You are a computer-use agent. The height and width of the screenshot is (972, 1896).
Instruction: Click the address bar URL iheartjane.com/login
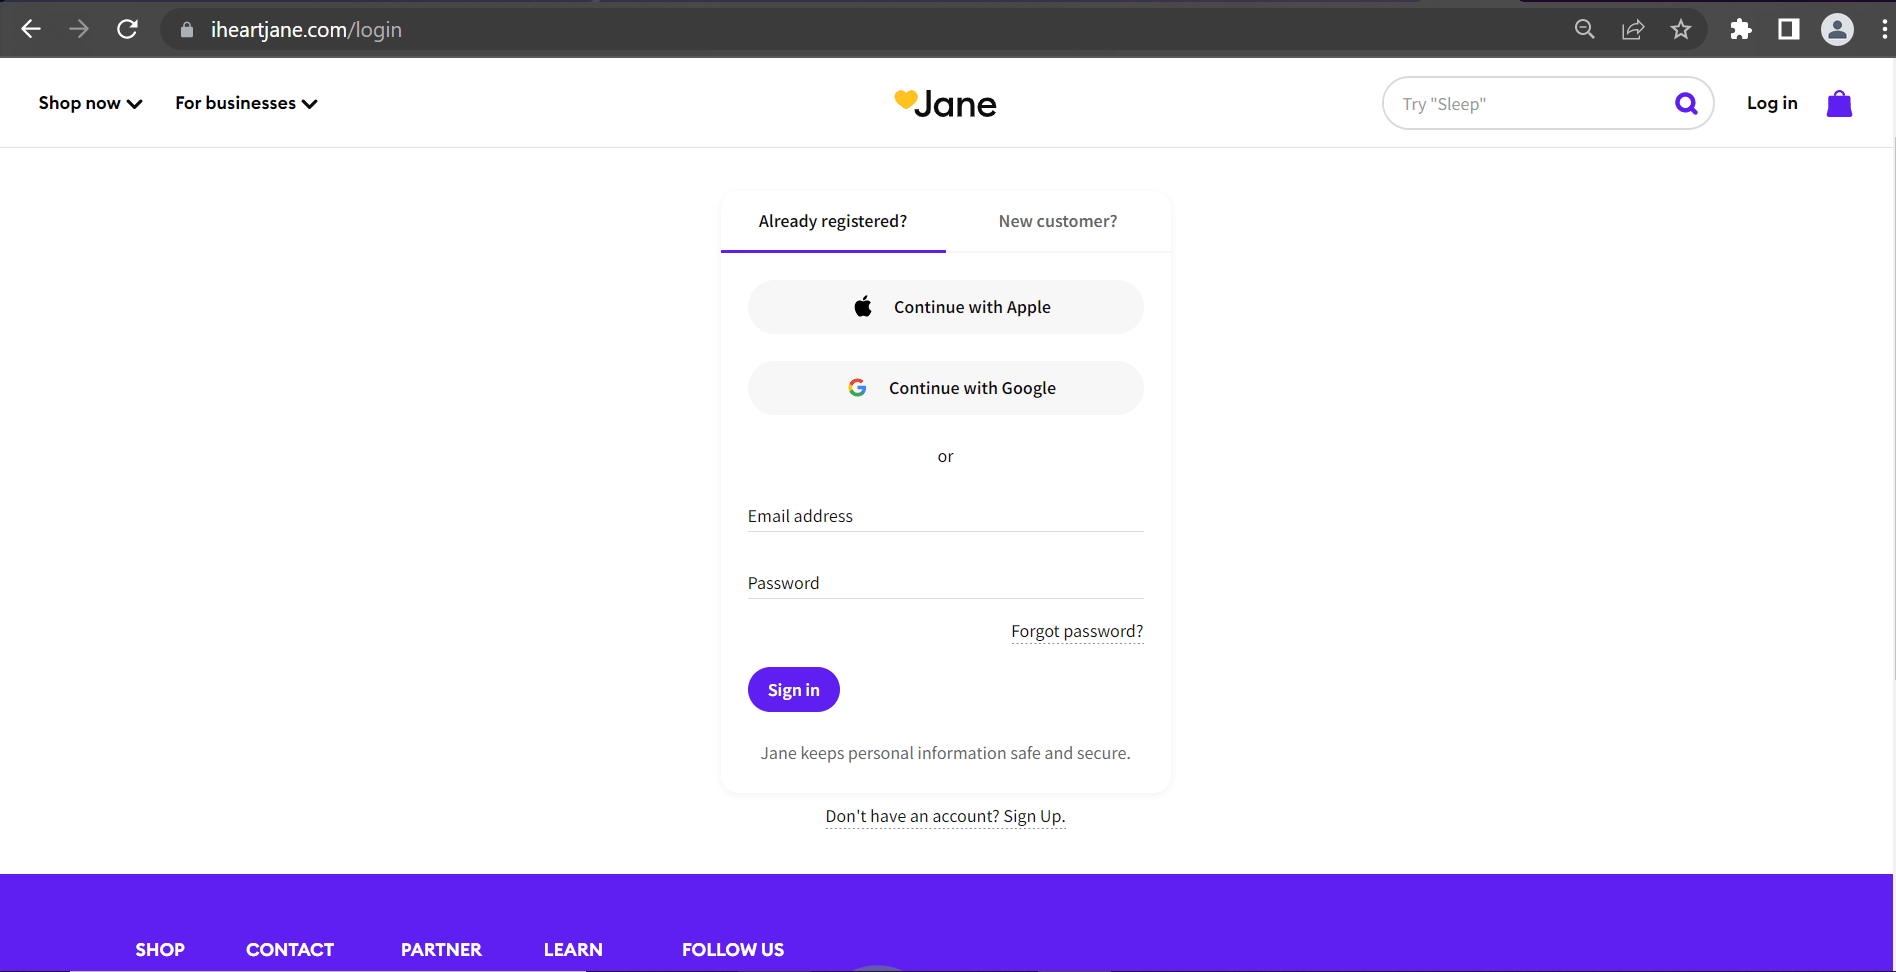pos(306,30)
